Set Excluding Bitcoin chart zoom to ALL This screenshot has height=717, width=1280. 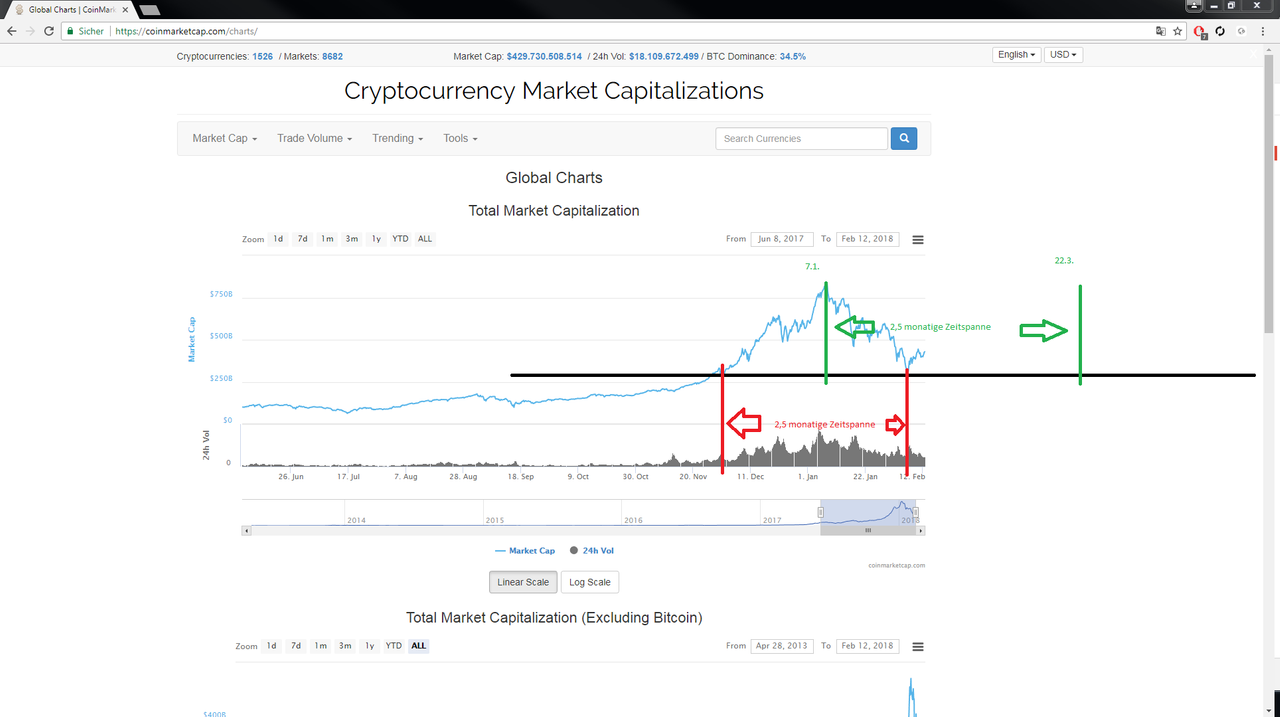pos(419,646)
